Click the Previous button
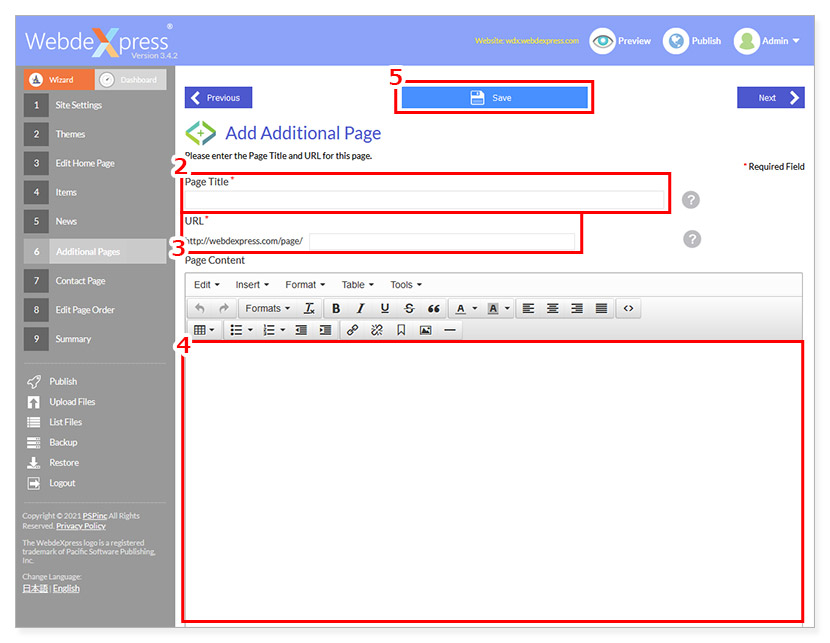Screen dimensions: 830x643 [x=218, y=98]
